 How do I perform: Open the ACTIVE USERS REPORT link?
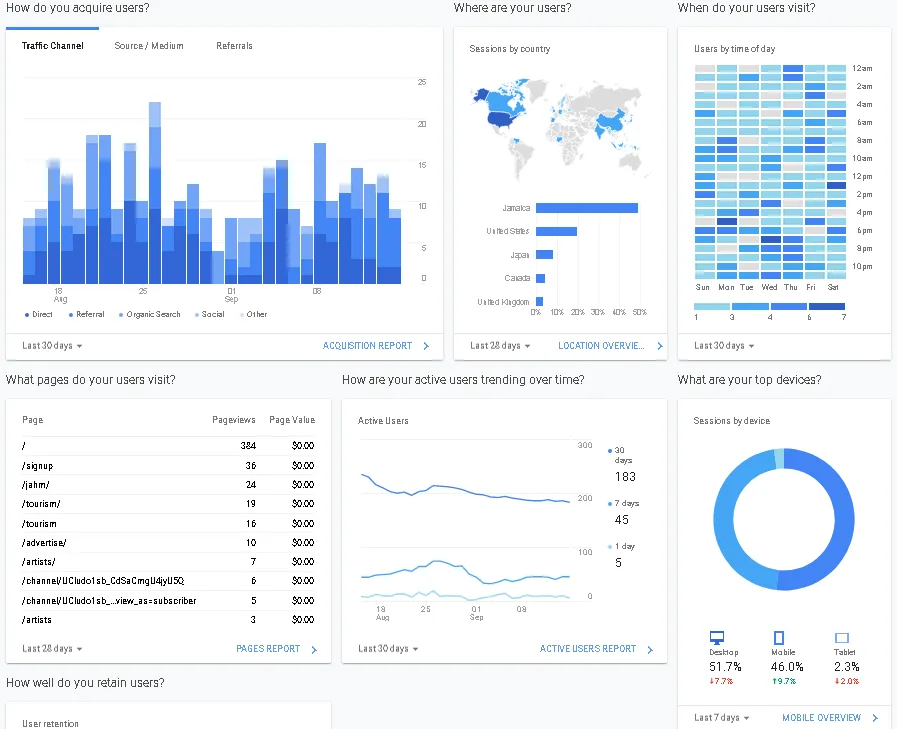pyautogui.click(x=588, y=649)
